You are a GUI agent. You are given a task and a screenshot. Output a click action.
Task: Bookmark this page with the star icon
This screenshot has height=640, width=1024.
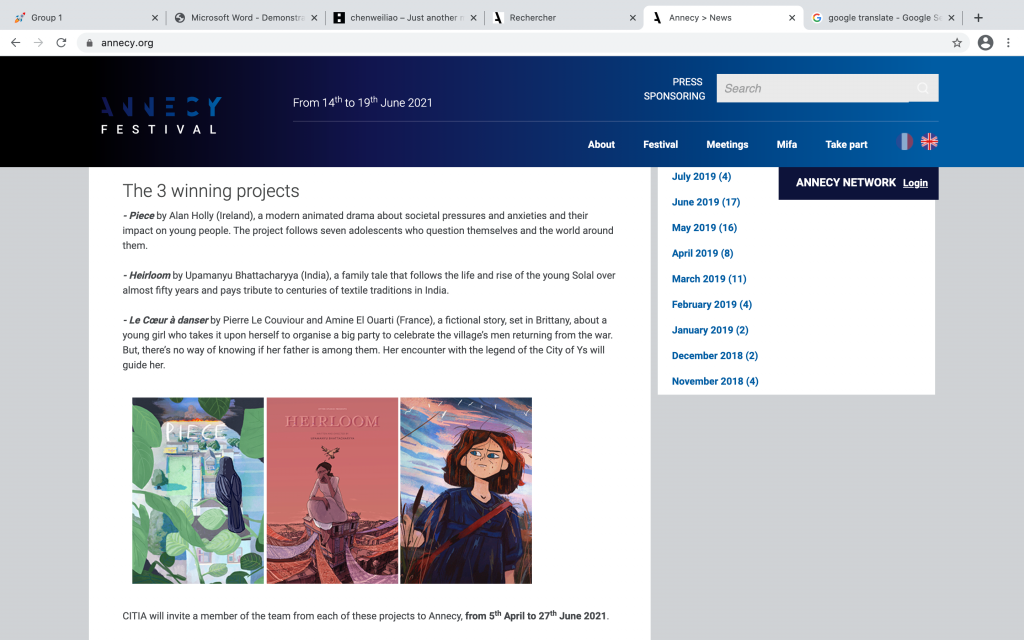coord(957,42)
